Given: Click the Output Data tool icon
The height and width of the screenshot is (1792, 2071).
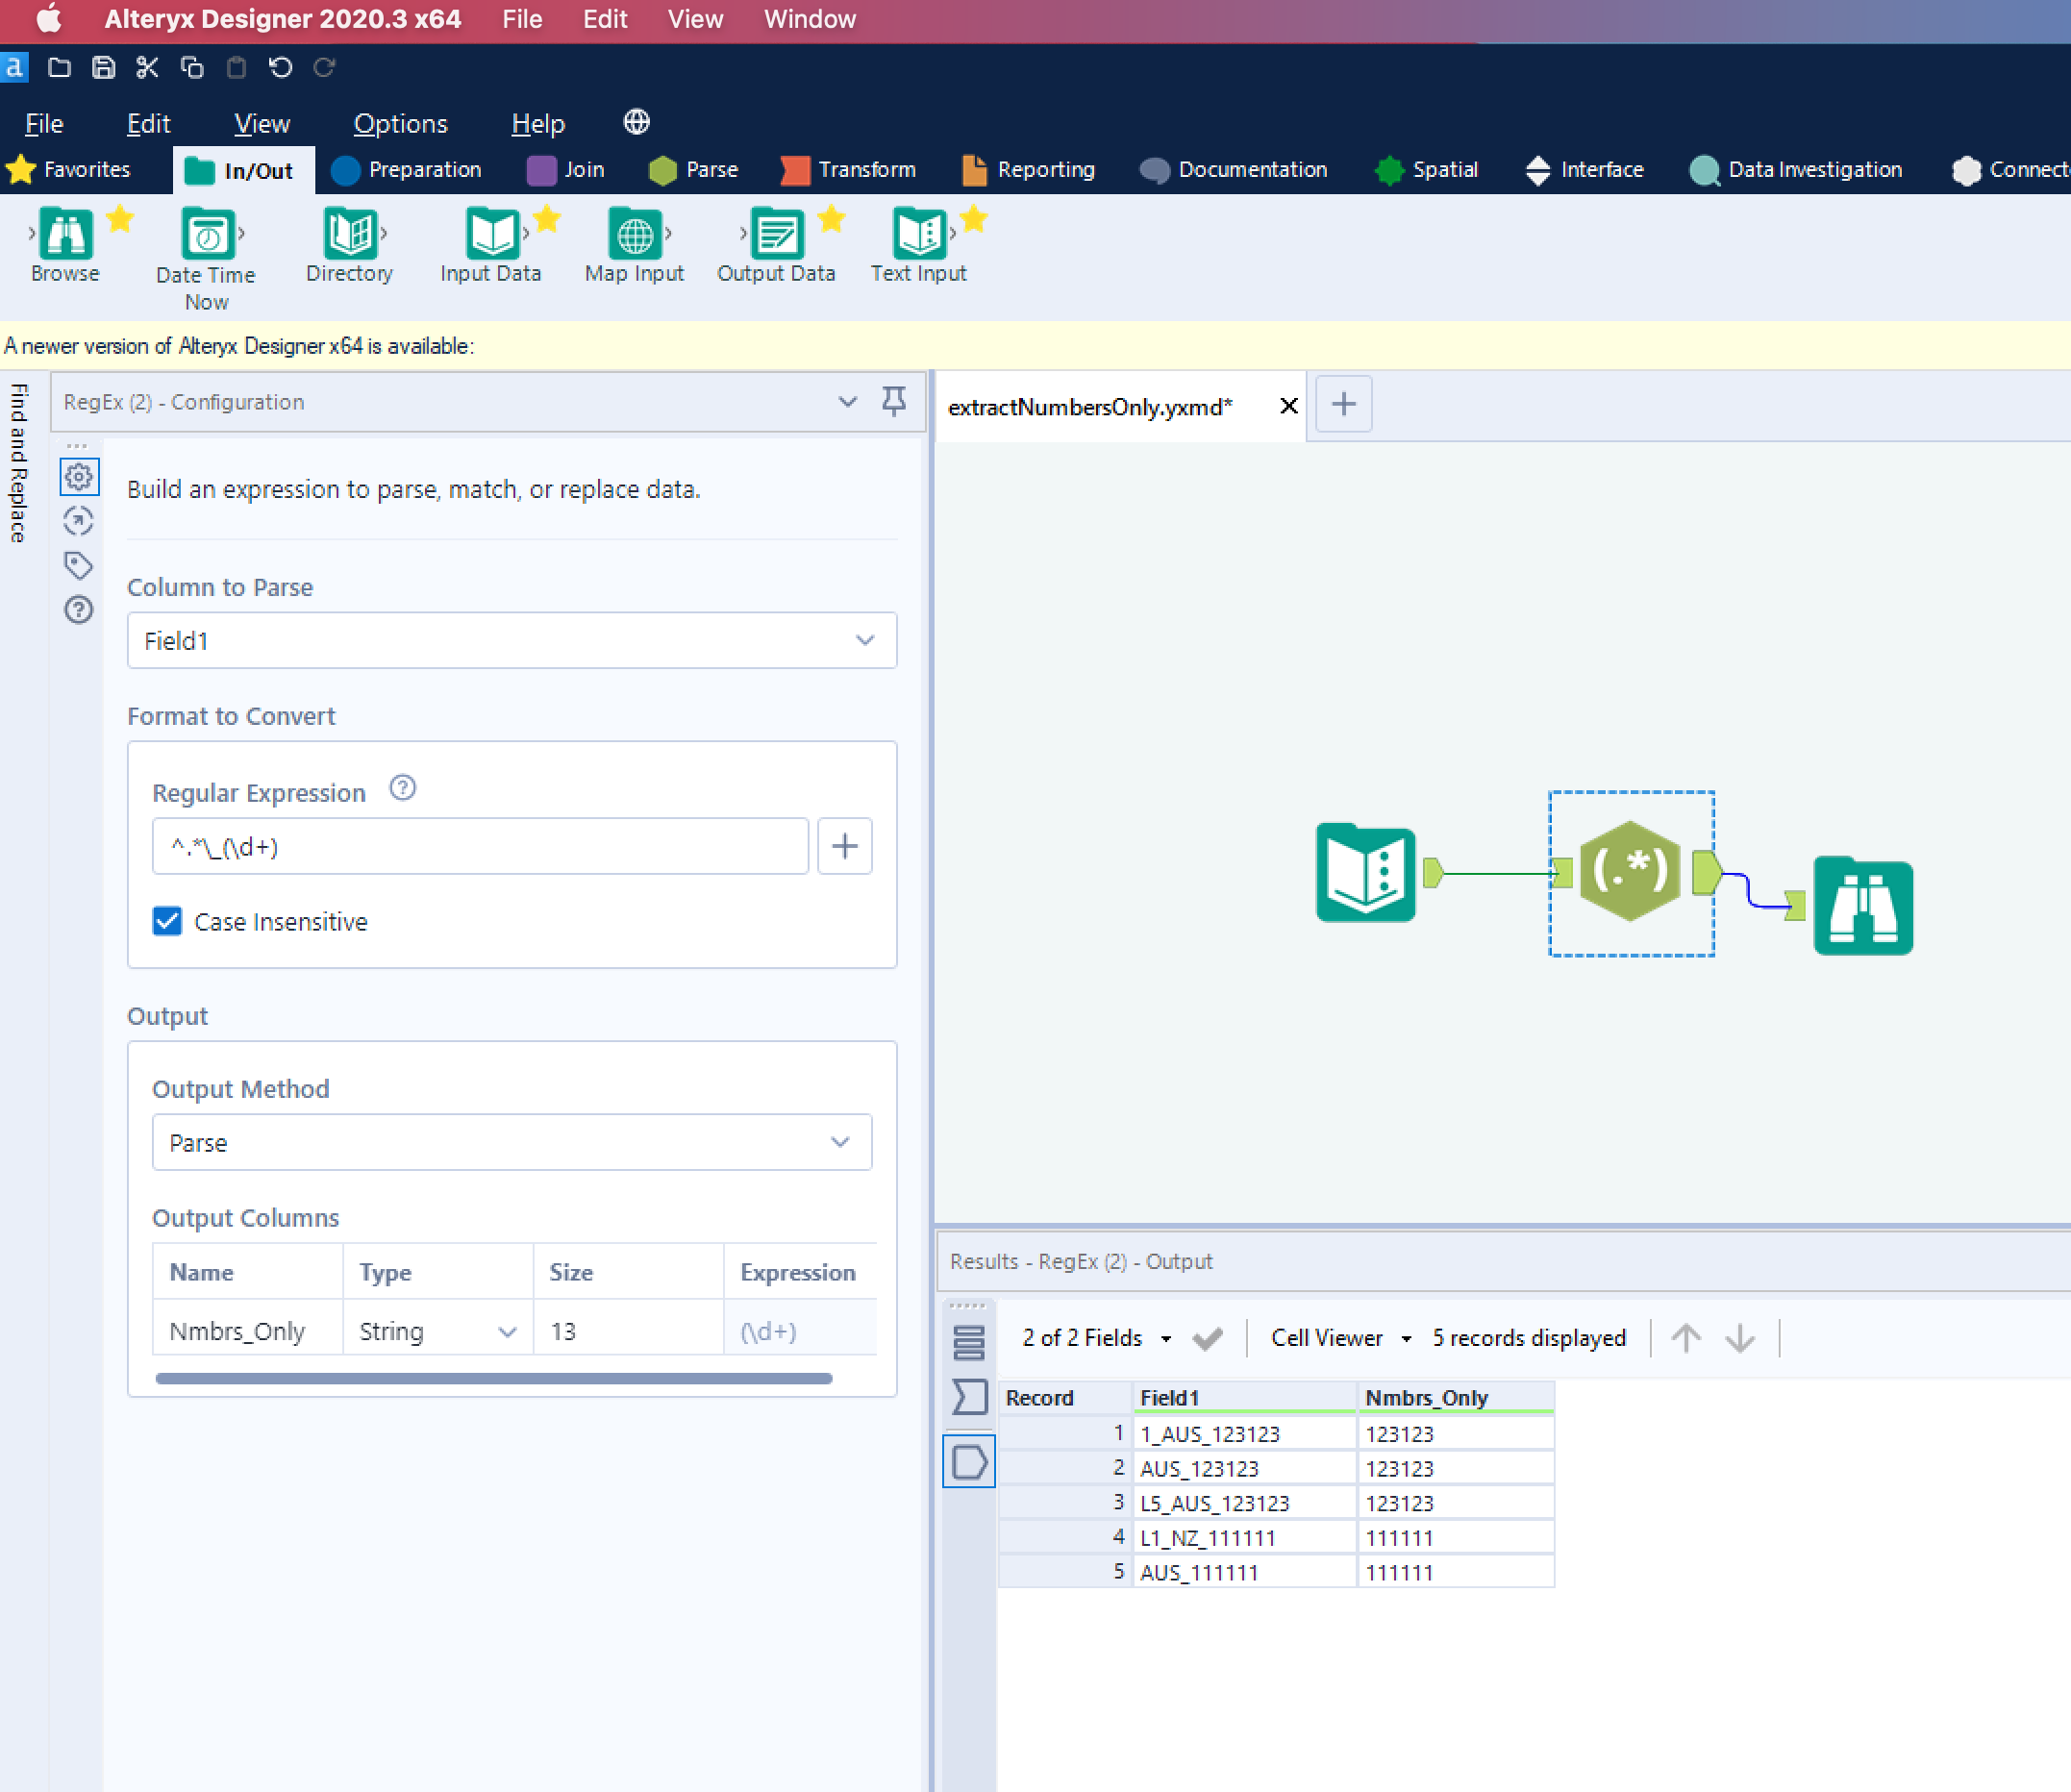Looking at the screenshot, I should [776, 234].
